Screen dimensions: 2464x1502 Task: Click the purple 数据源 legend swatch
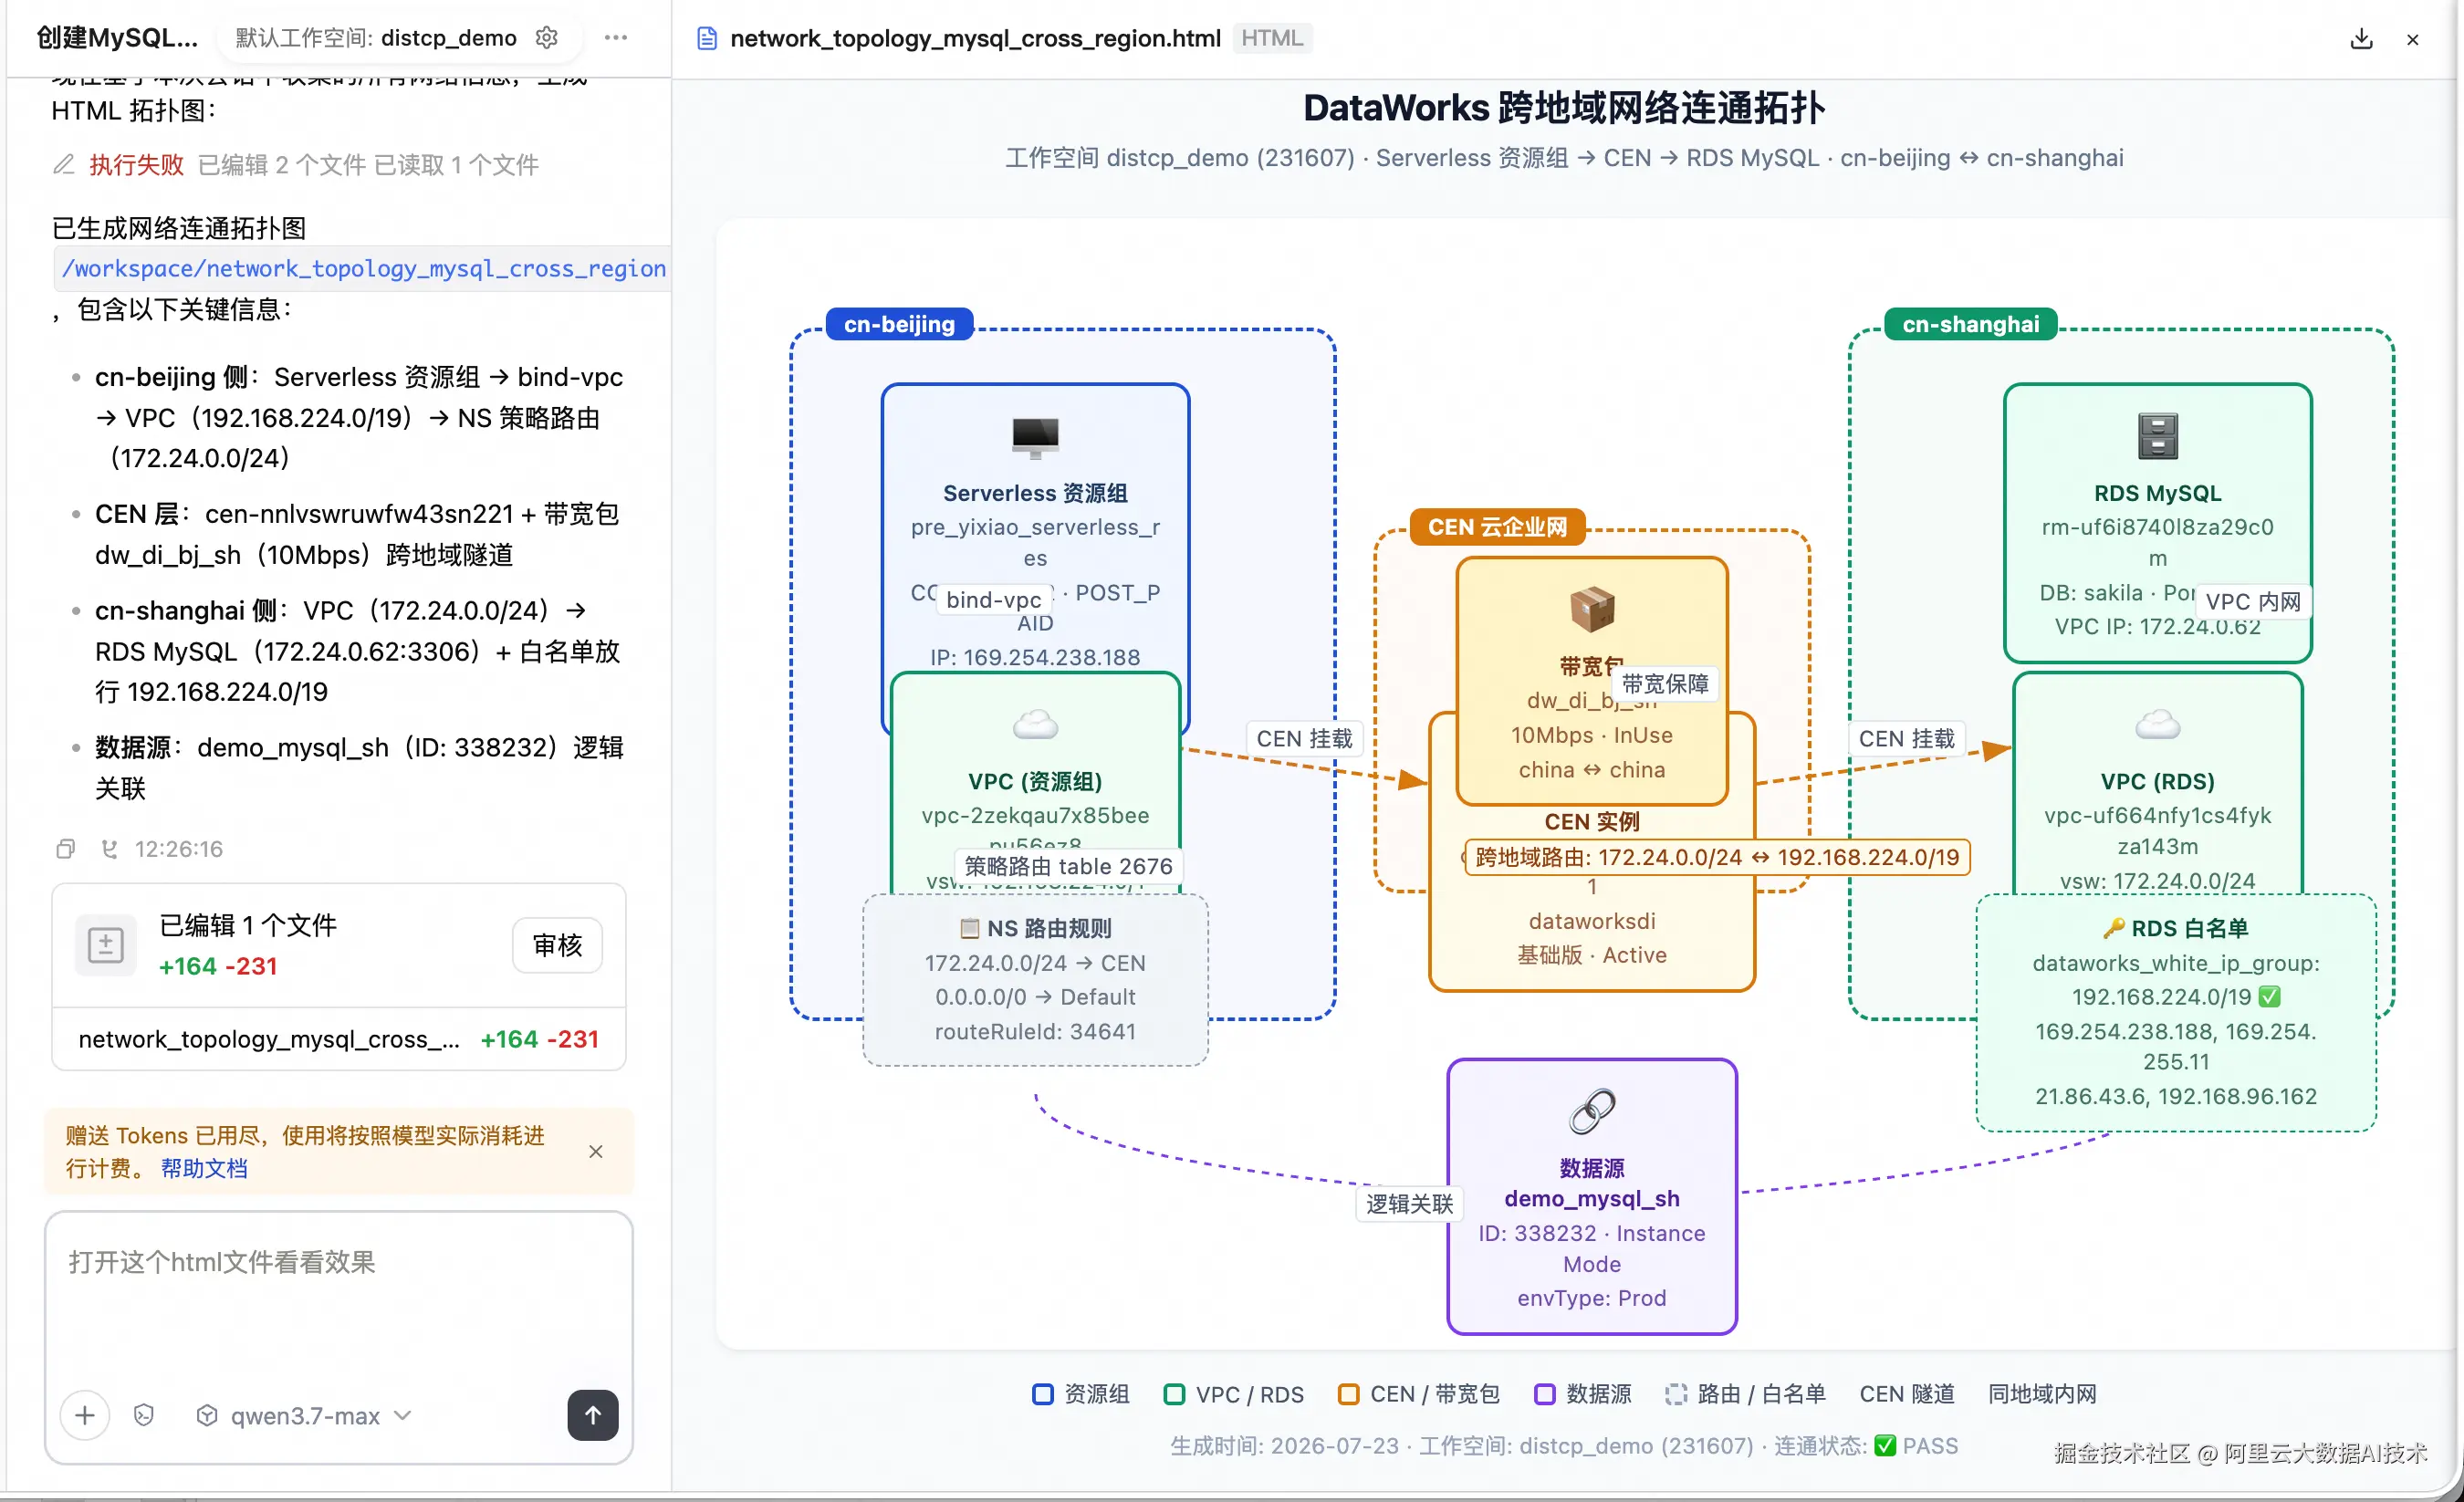click(x=1544, y=1394)
